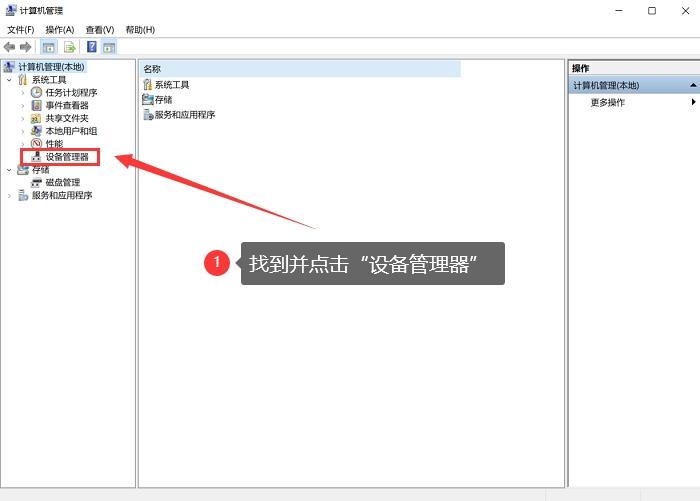Screen dimensions: 700x501
Task: Select 服务和应用程序 in the left tree
Action: (x=62, y=195)
